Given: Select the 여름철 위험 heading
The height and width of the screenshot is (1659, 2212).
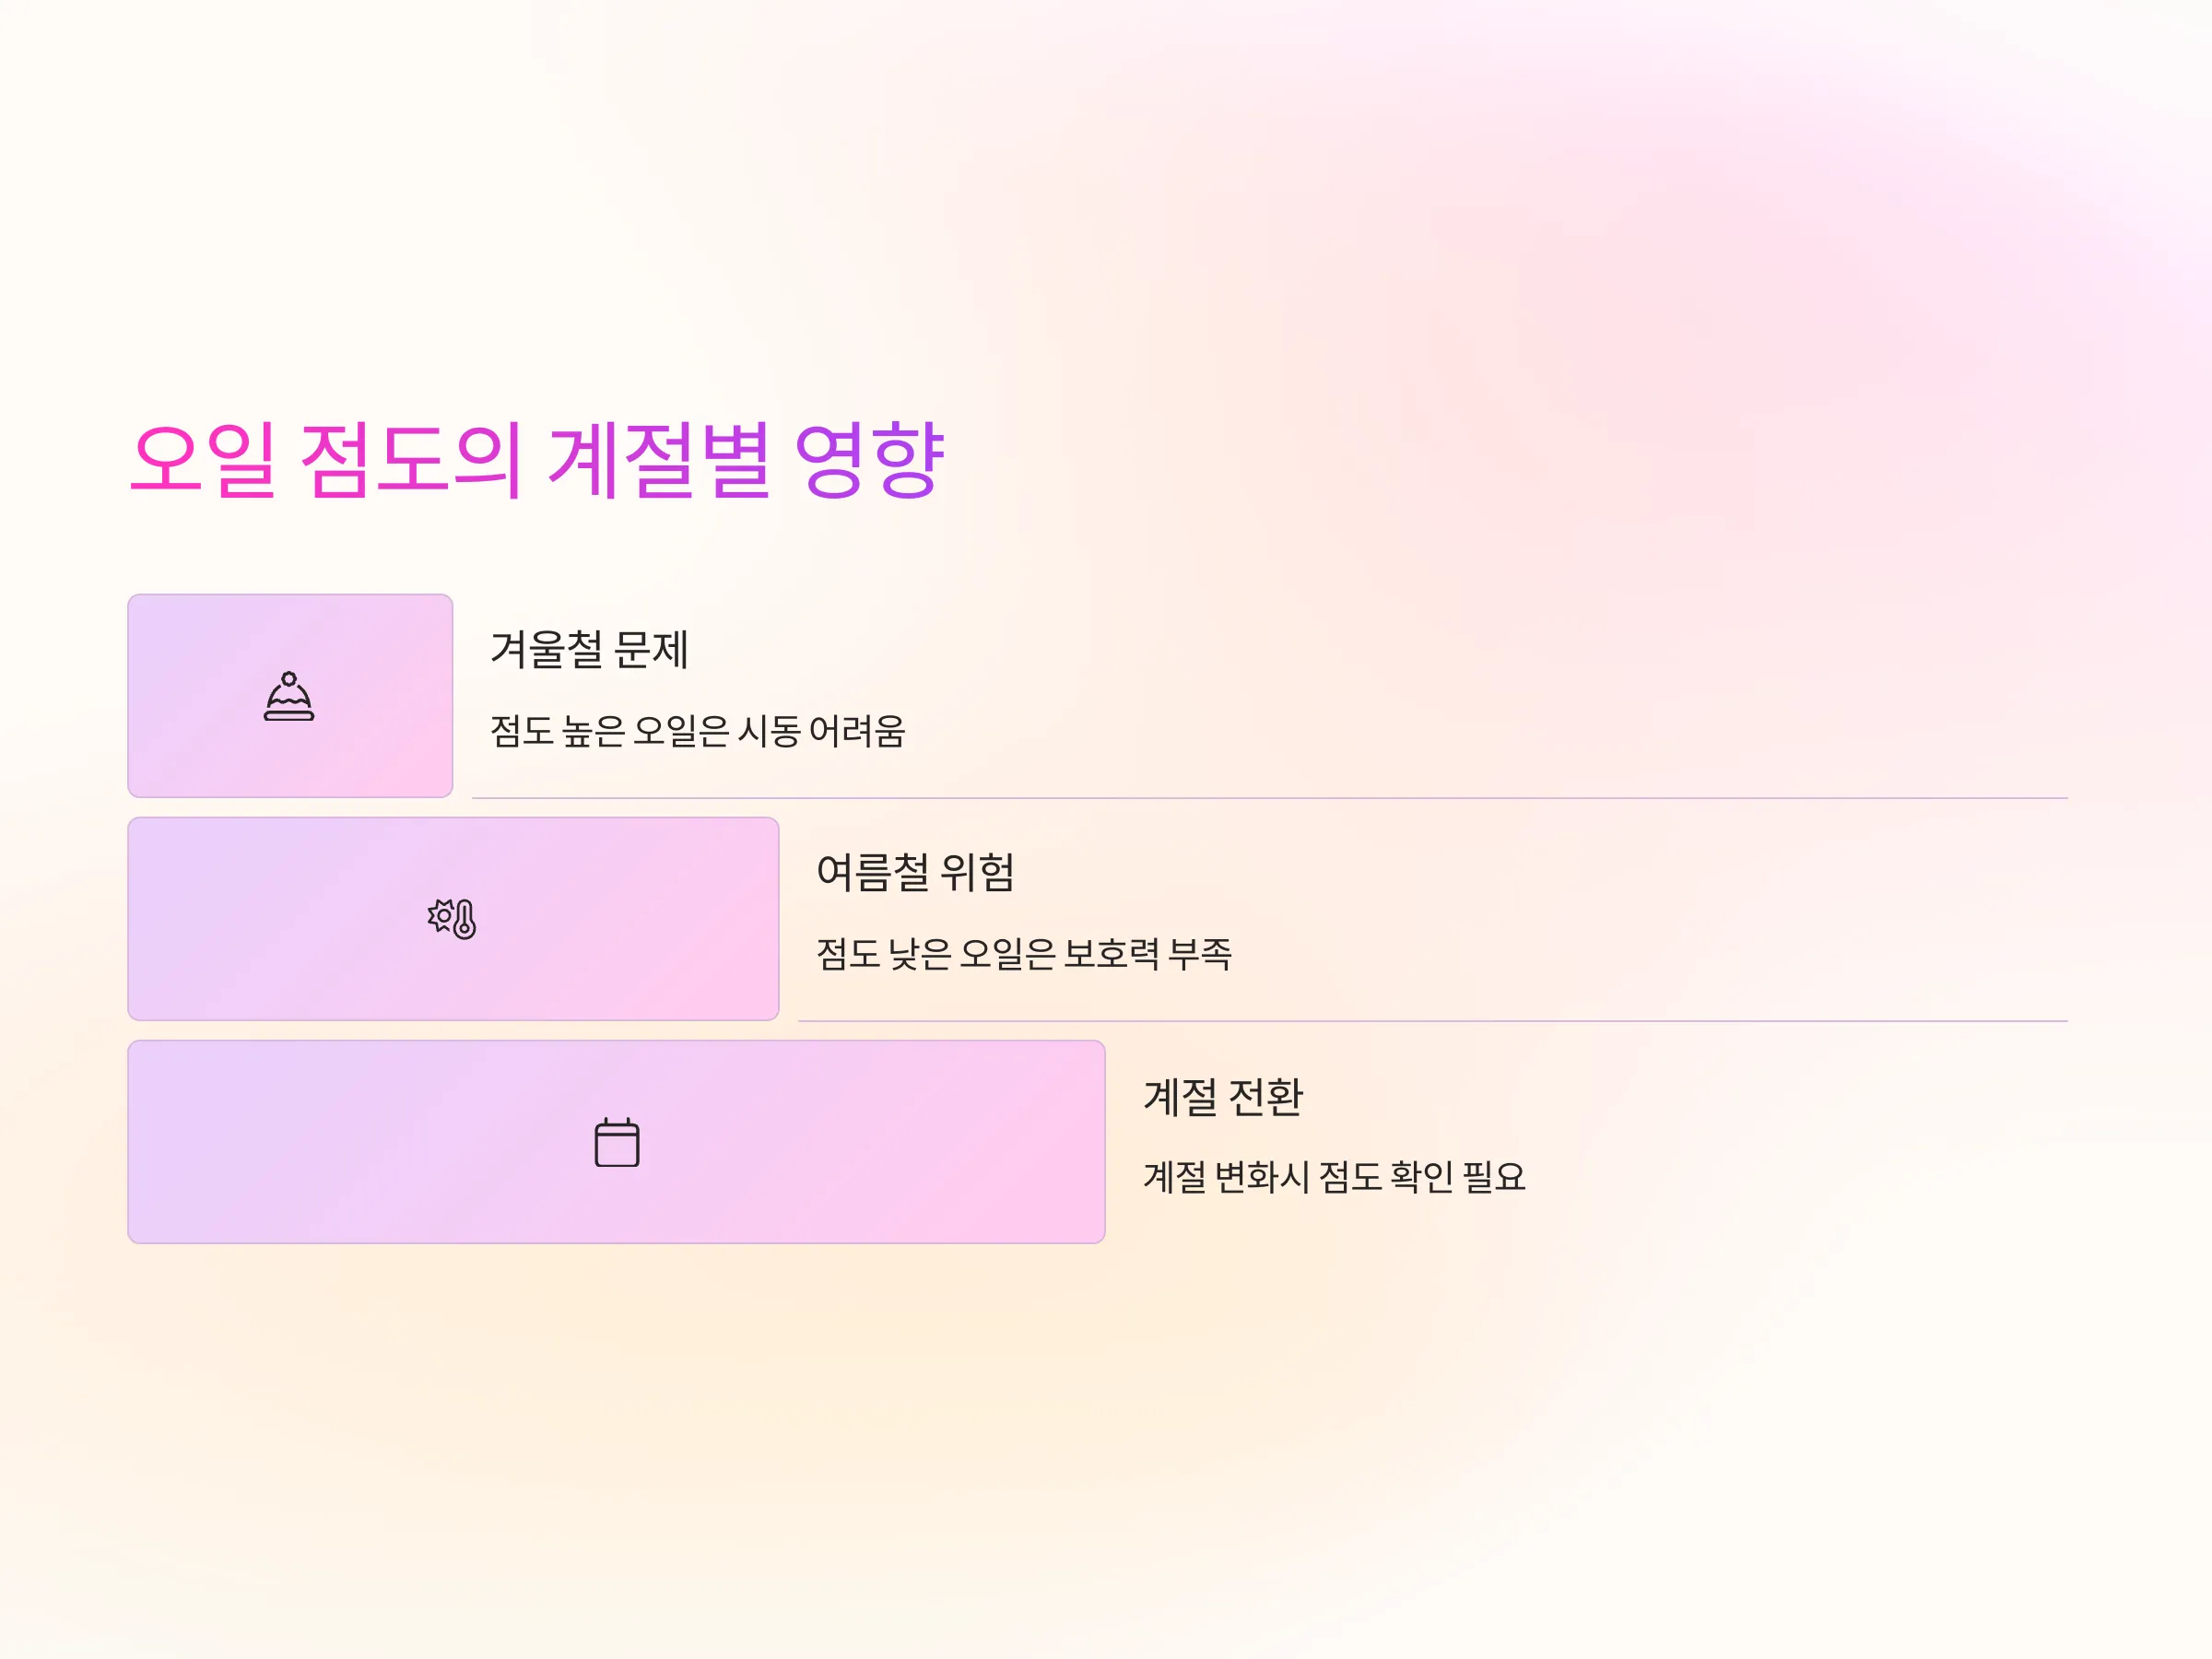Looking at the screenshot, I should [x=915, y=872].
